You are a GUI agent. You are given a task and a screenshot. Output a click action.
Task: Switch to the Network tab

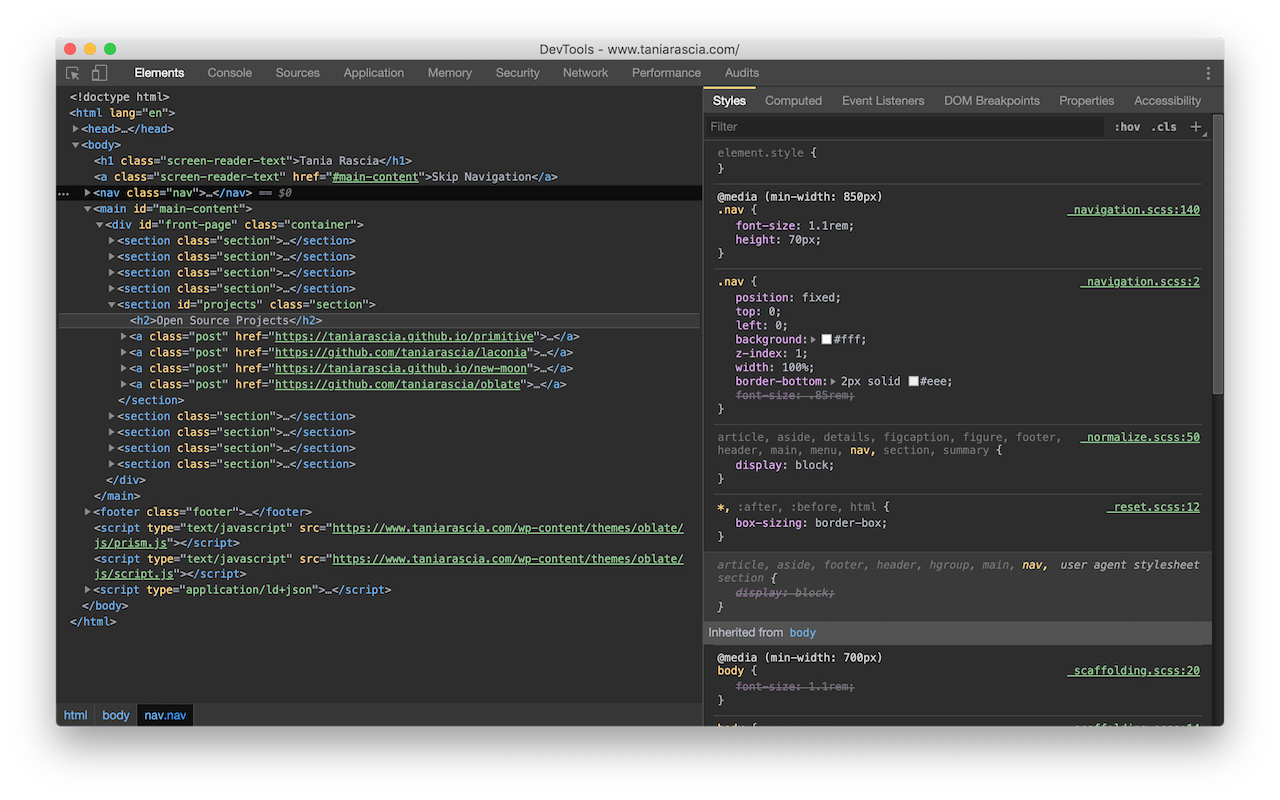coord(586,73)
